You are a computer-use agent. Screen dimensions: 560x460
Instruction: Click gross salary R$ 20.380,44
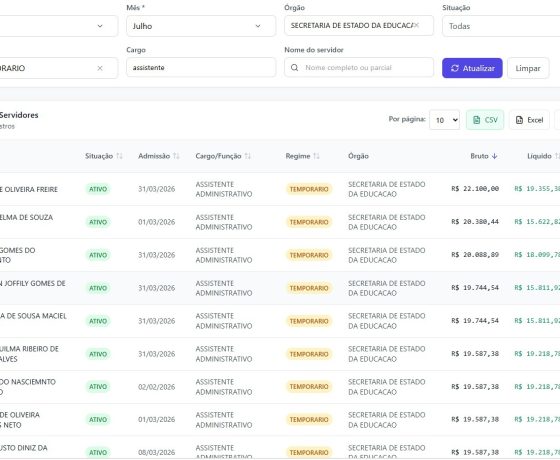click(475, 222)
